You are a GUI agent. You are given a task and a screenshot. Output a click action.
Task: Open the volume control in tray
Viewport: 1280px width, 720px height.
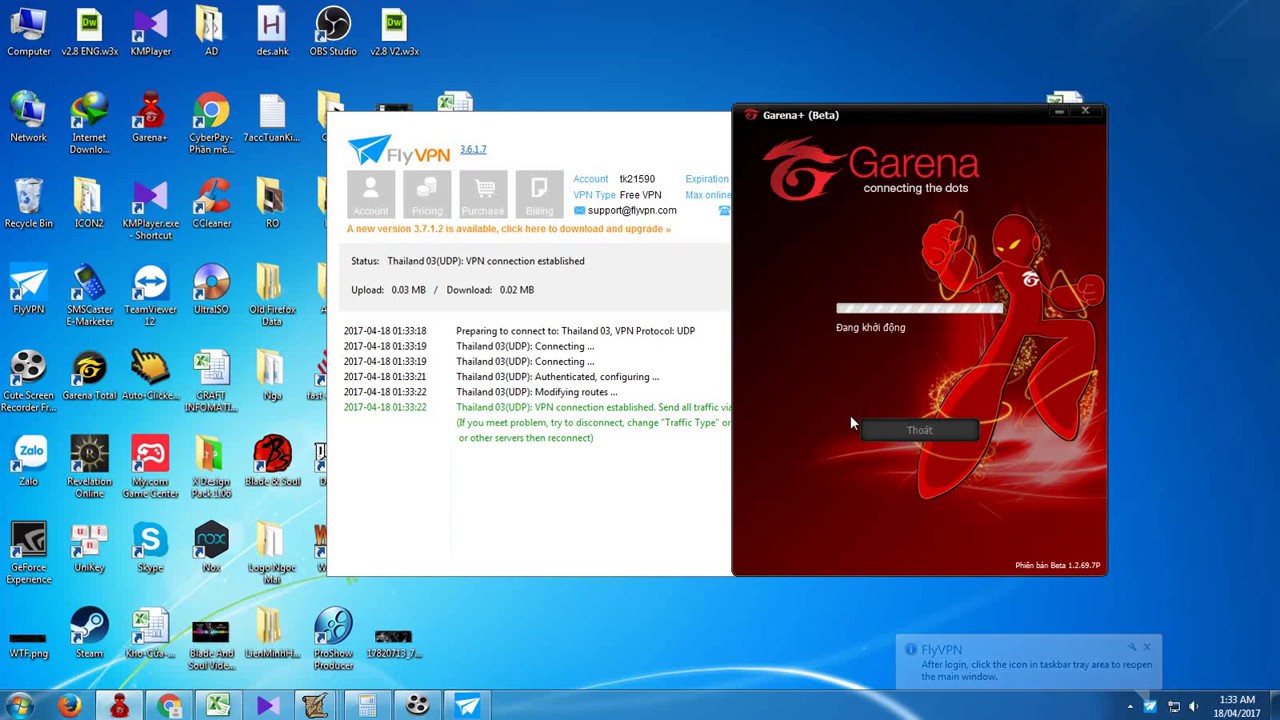[x=1193, y=707]
